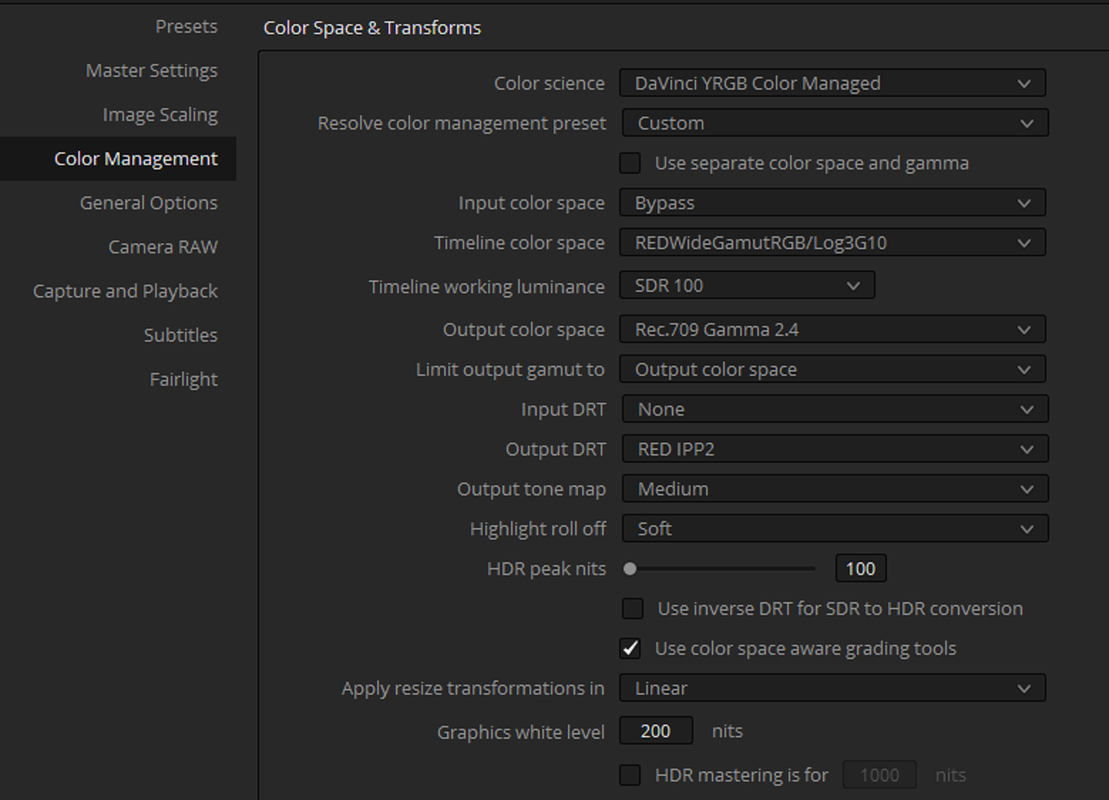Click HDR peak nits value field
The image size is (1109, 800).
[x=861, y=569]
